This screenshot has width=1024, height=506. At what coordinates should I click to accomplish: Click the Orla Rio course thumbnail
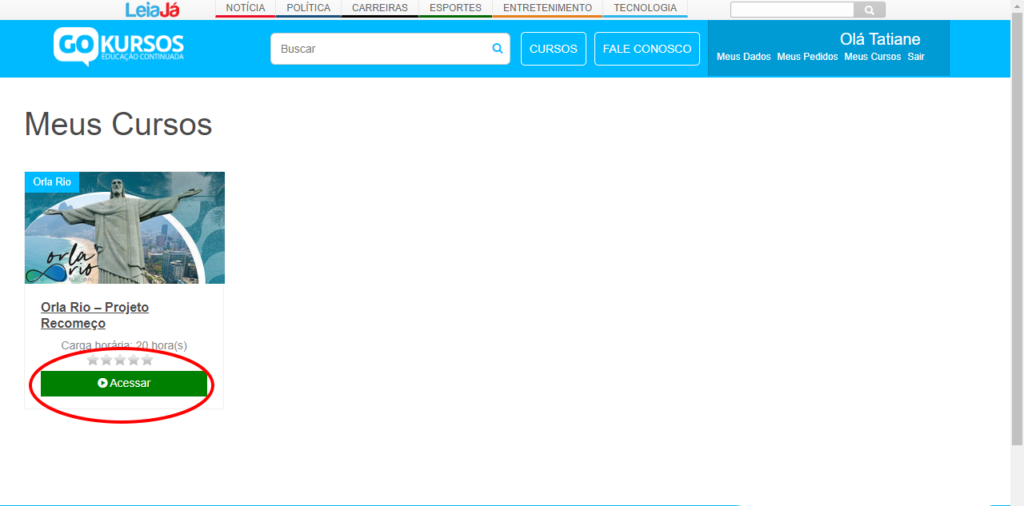pyautogui.click(x=125, y=228)
